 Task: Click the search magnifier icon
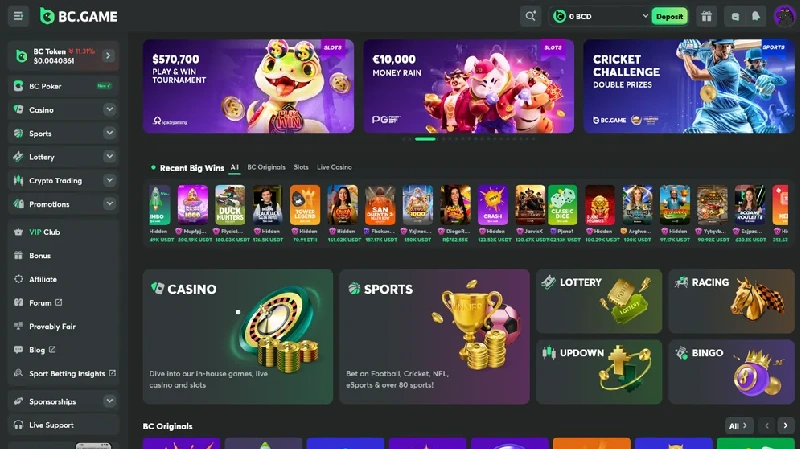[531, 16]
